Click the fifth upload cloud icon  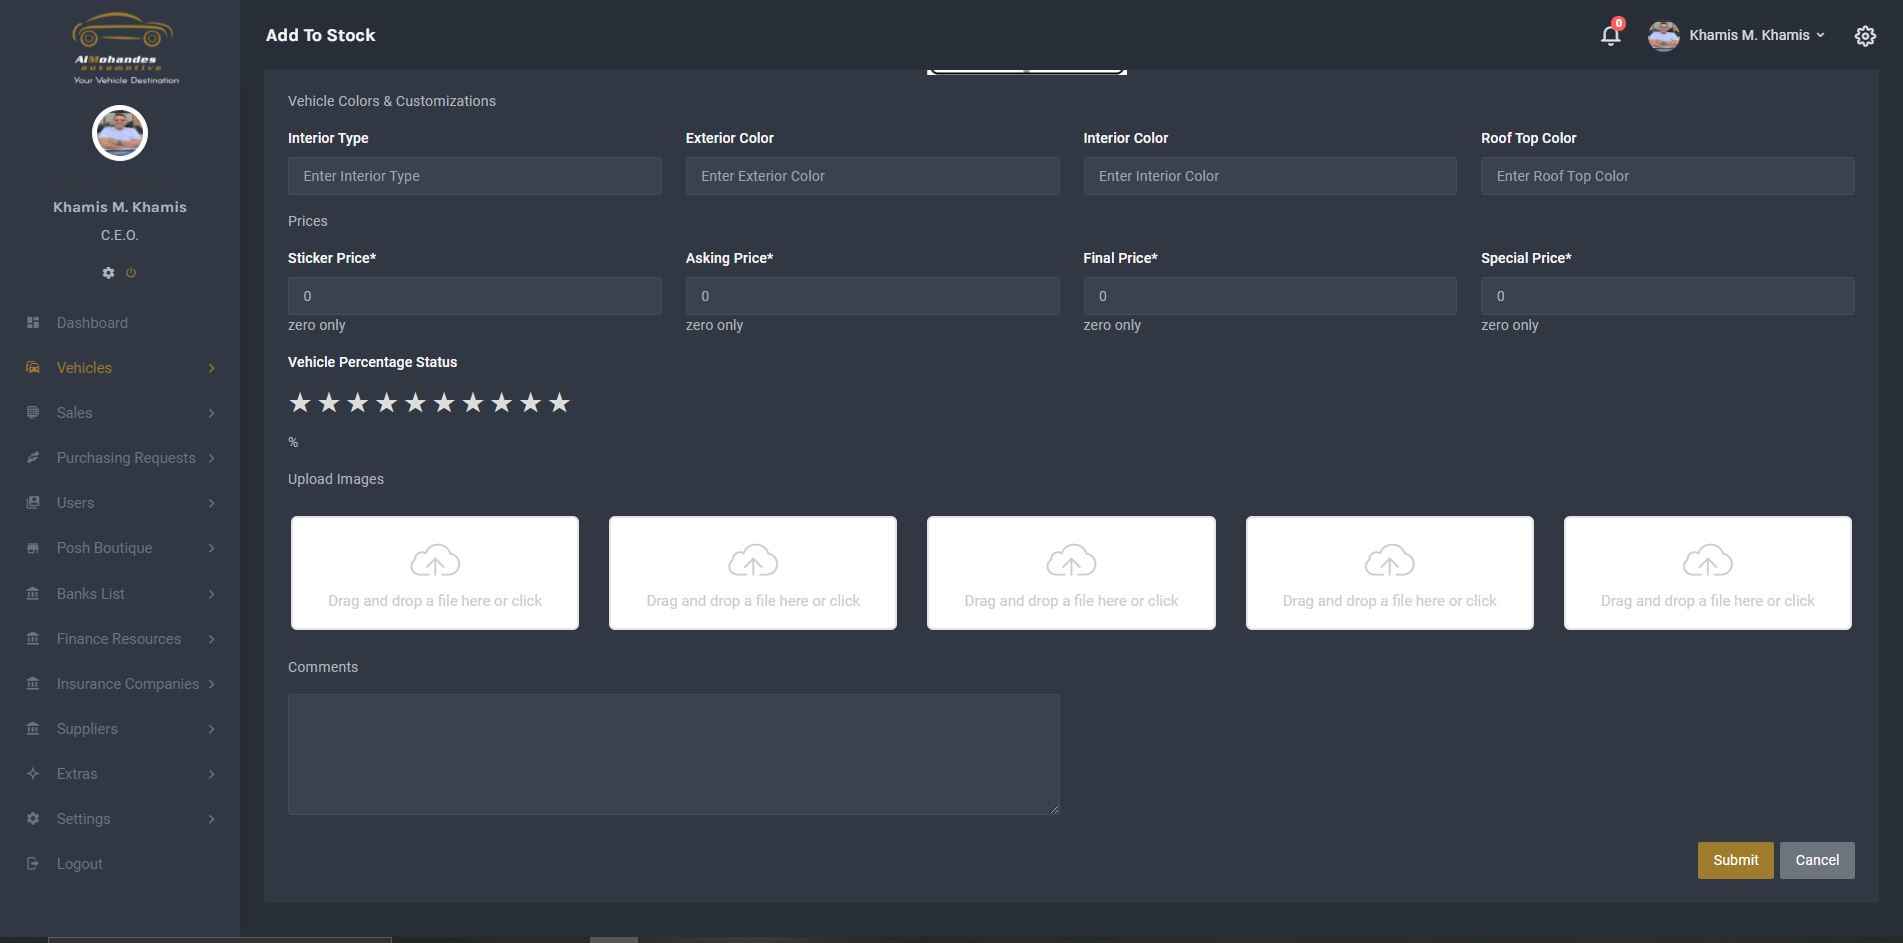point(1707,561)
